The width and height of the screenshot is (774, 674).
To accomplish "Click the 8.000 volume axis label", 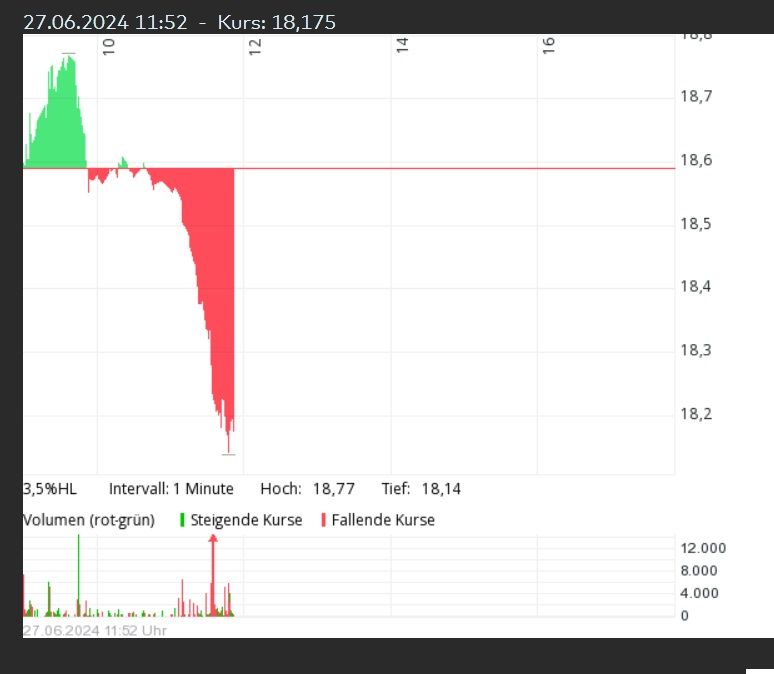I will 698,571.
